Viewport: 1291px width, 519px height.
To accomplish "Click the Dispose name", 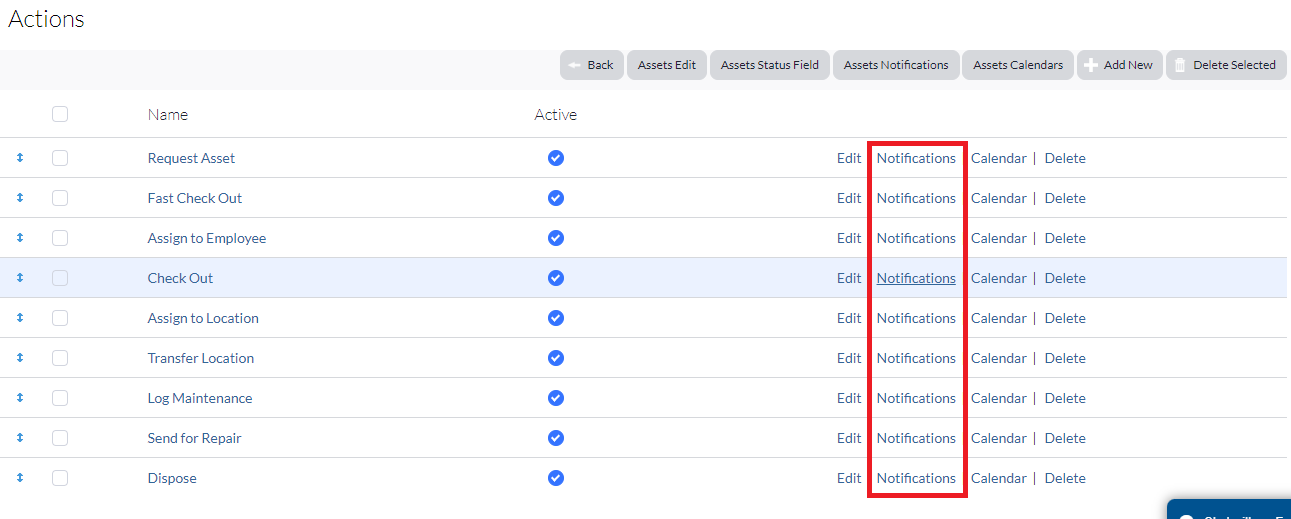I will [x=172, y=478].
